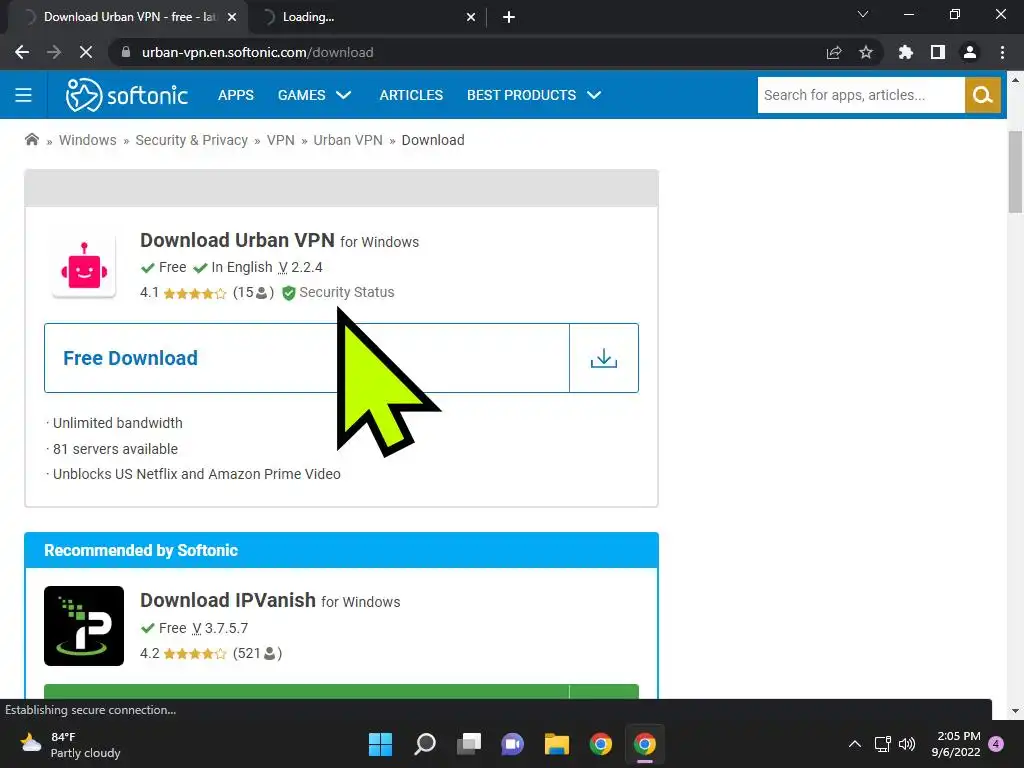Click the home icon in the breadcrumb
Screen dimensions: 1024x768
(31, 140)
